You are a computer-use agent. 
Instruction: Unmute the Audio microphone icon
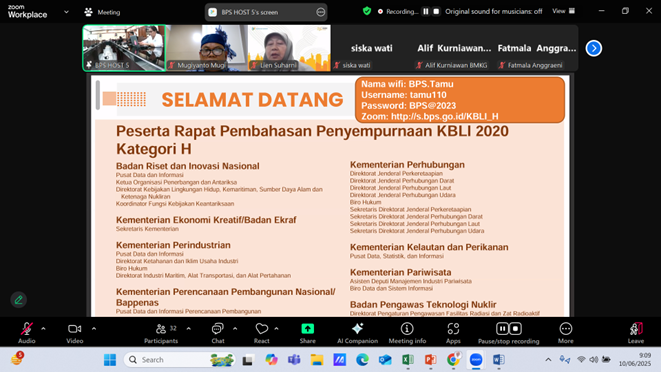tap(27, 329)
